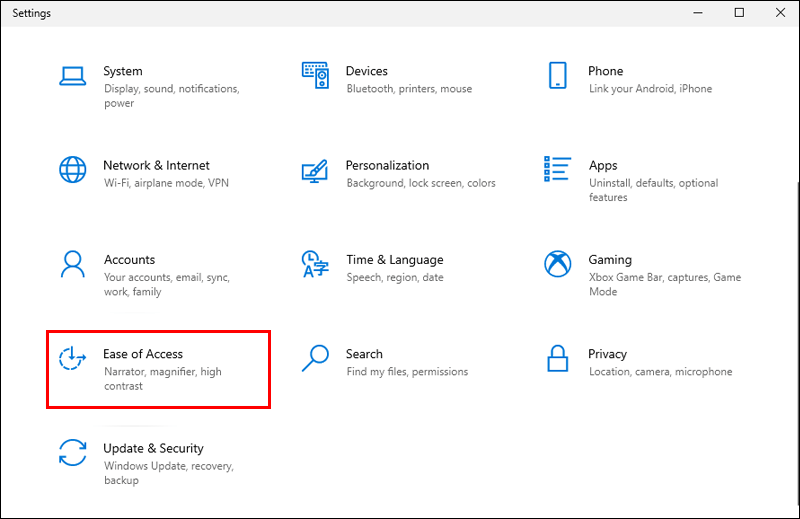Select the Accounts person icon
Screen dimensions: 800x519
[x=72, y=264]
